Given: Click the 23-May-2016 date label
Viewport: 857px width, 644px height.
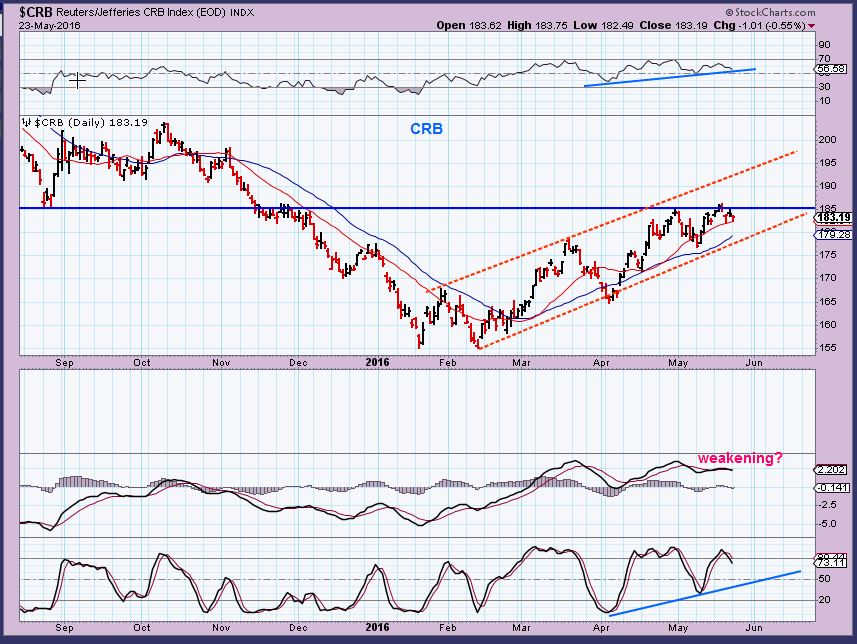Looking at the screenshot, I should click(x=36, y=26).
